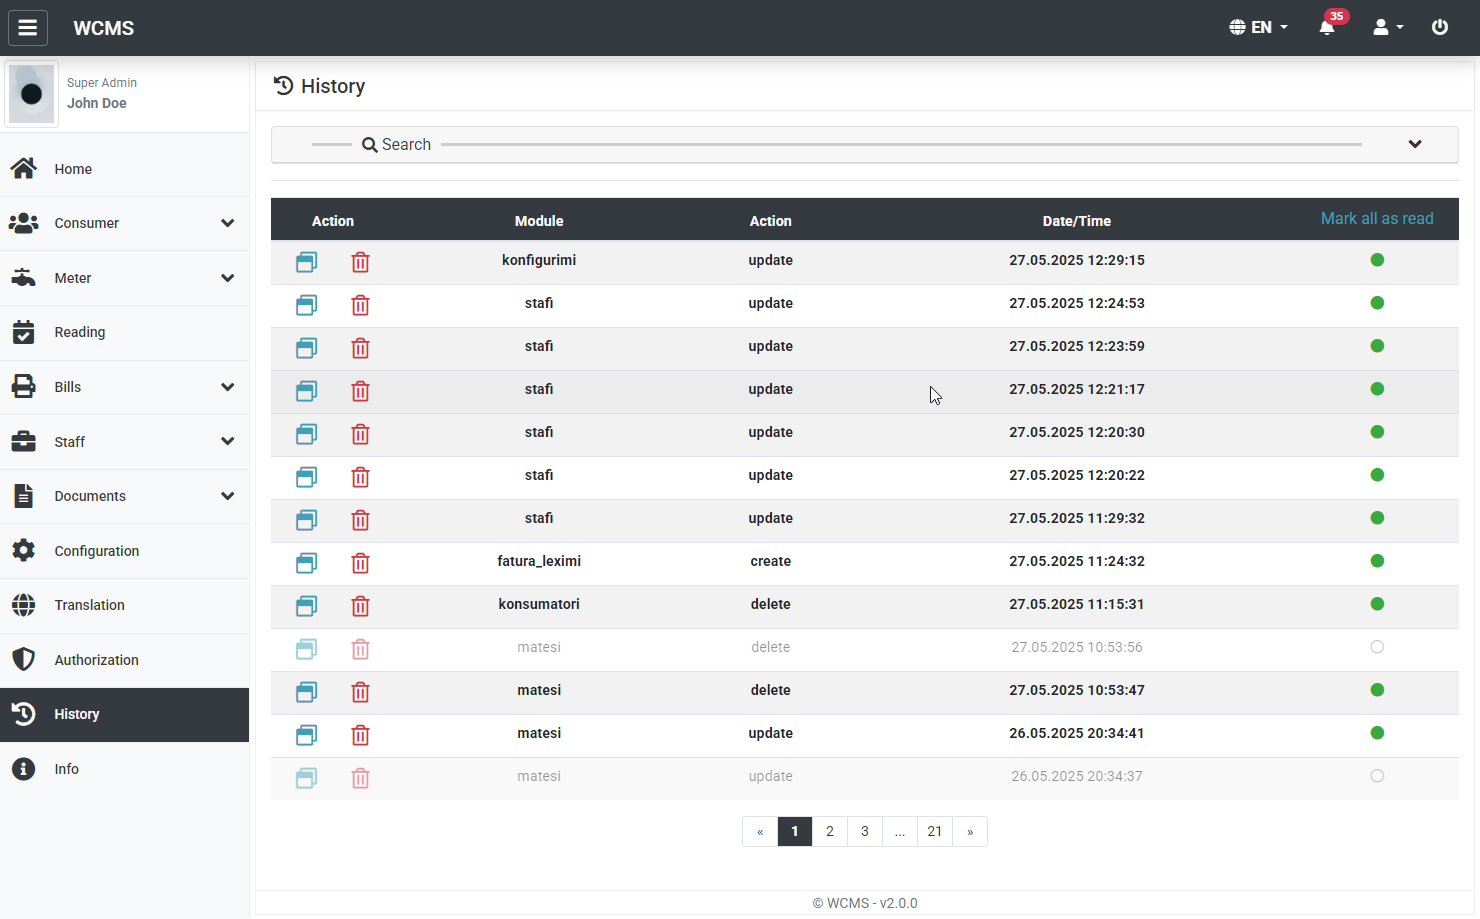Image resolution: width=1480 pixels, height=919 pixels.
Task: Toggle read status of matesi 20:34:37 row
Action: (1377, 776)
